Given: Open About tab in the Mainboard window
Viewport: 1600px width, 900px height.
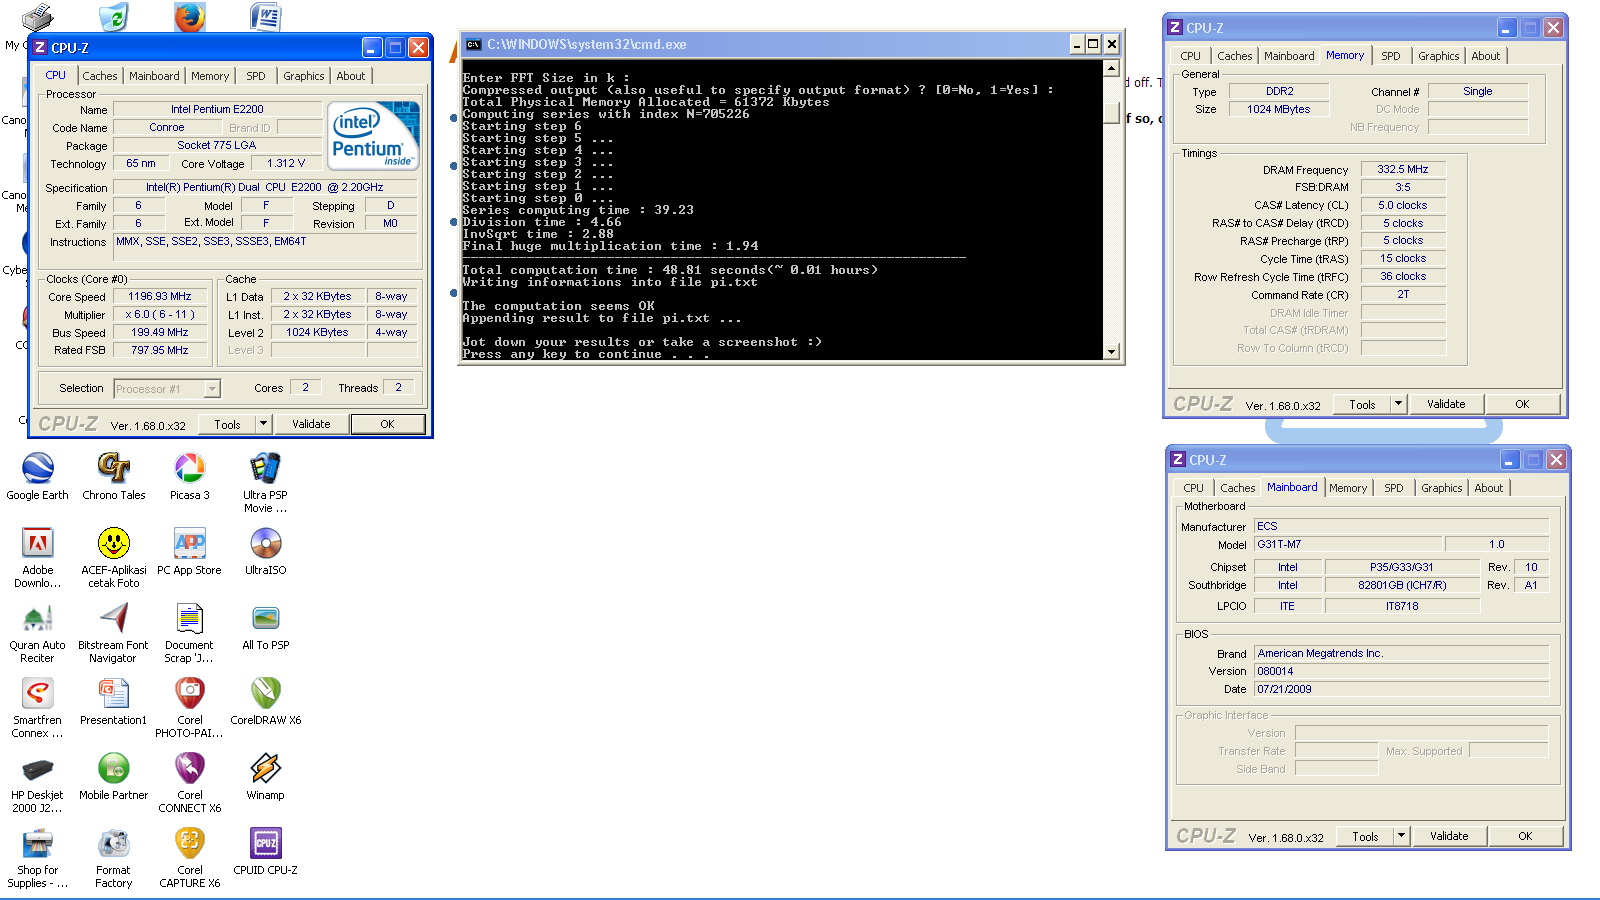Looking at the screenshot, I should click(1488, 488).
